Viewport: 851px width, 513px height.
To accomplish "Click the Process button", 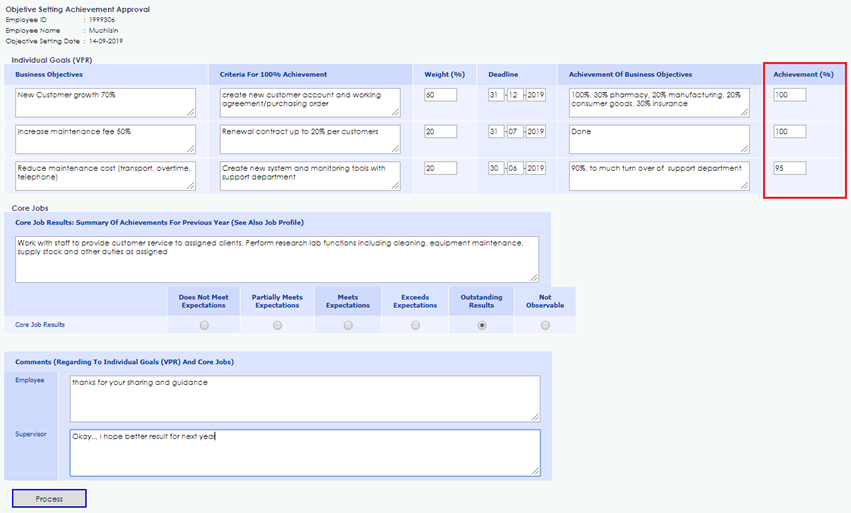I will [49, 498].
